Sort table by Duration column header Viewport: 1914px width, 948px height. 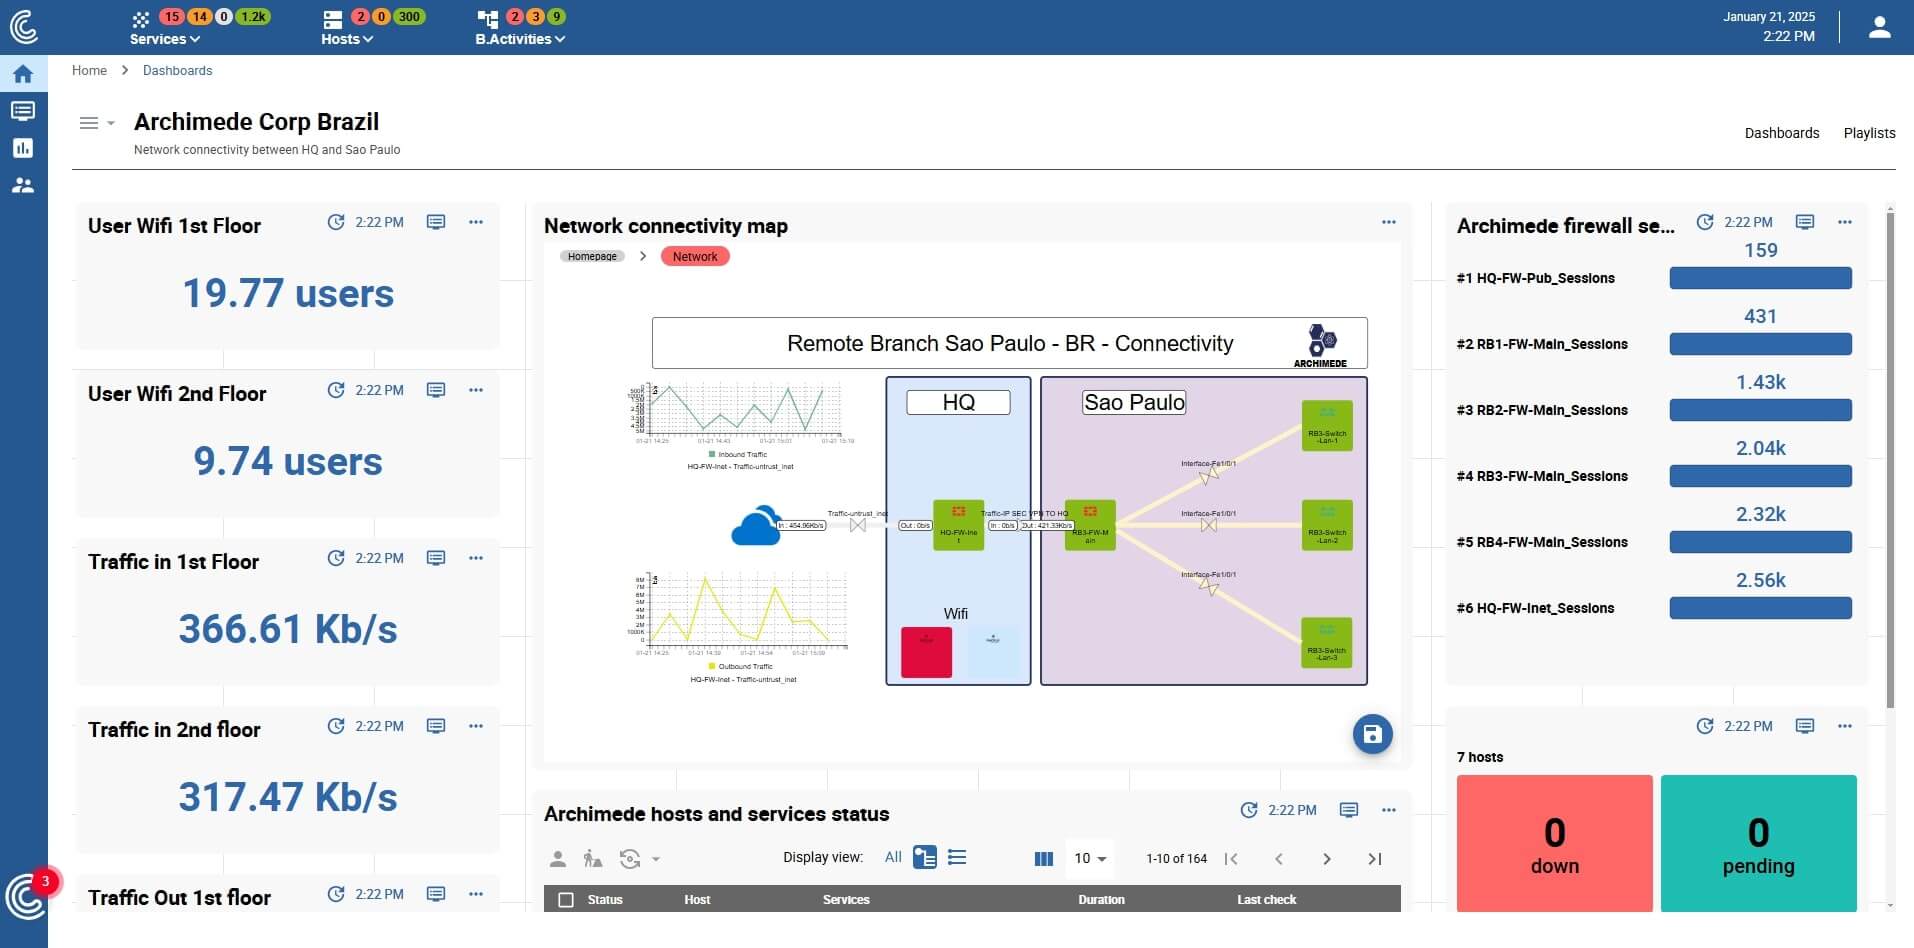pyautogui.click(x=1101, y=900)
